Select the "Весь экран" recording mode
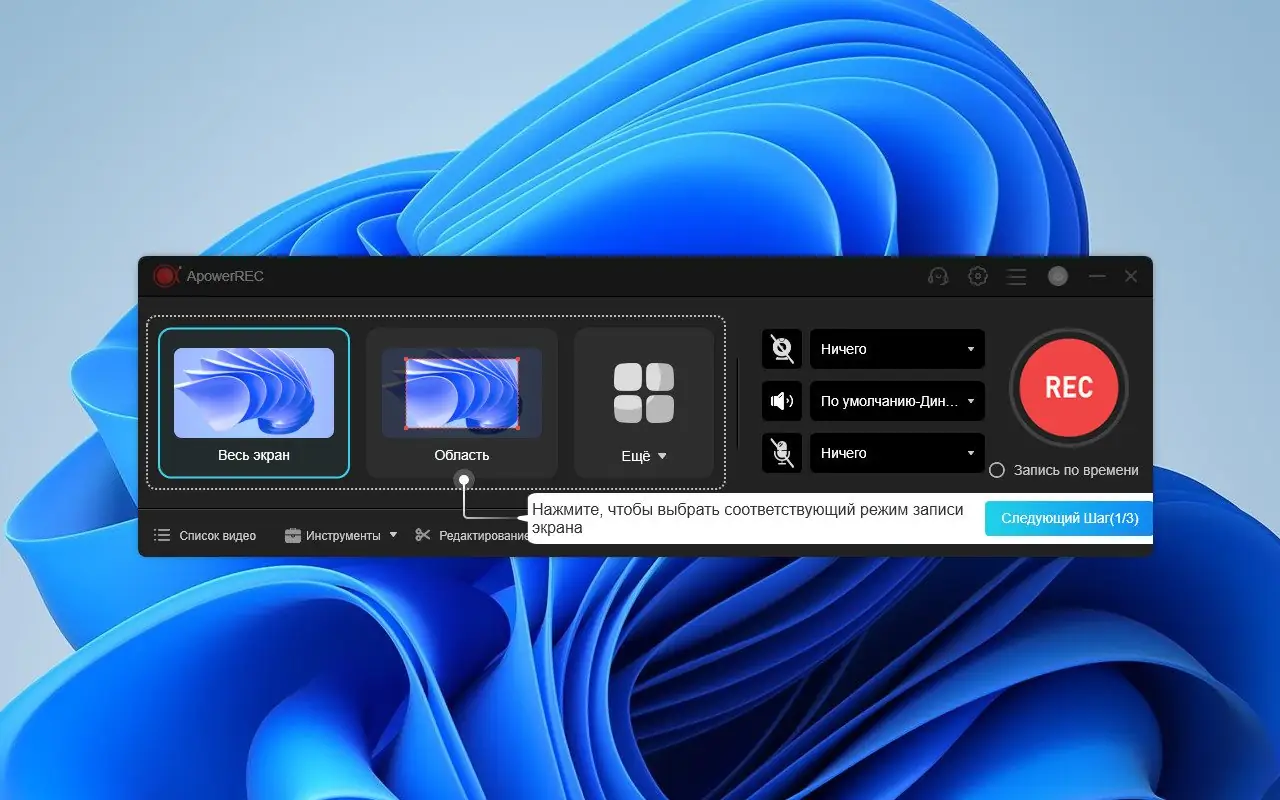Viewport: 1280px width, 800px height. (x=254, y=403)
